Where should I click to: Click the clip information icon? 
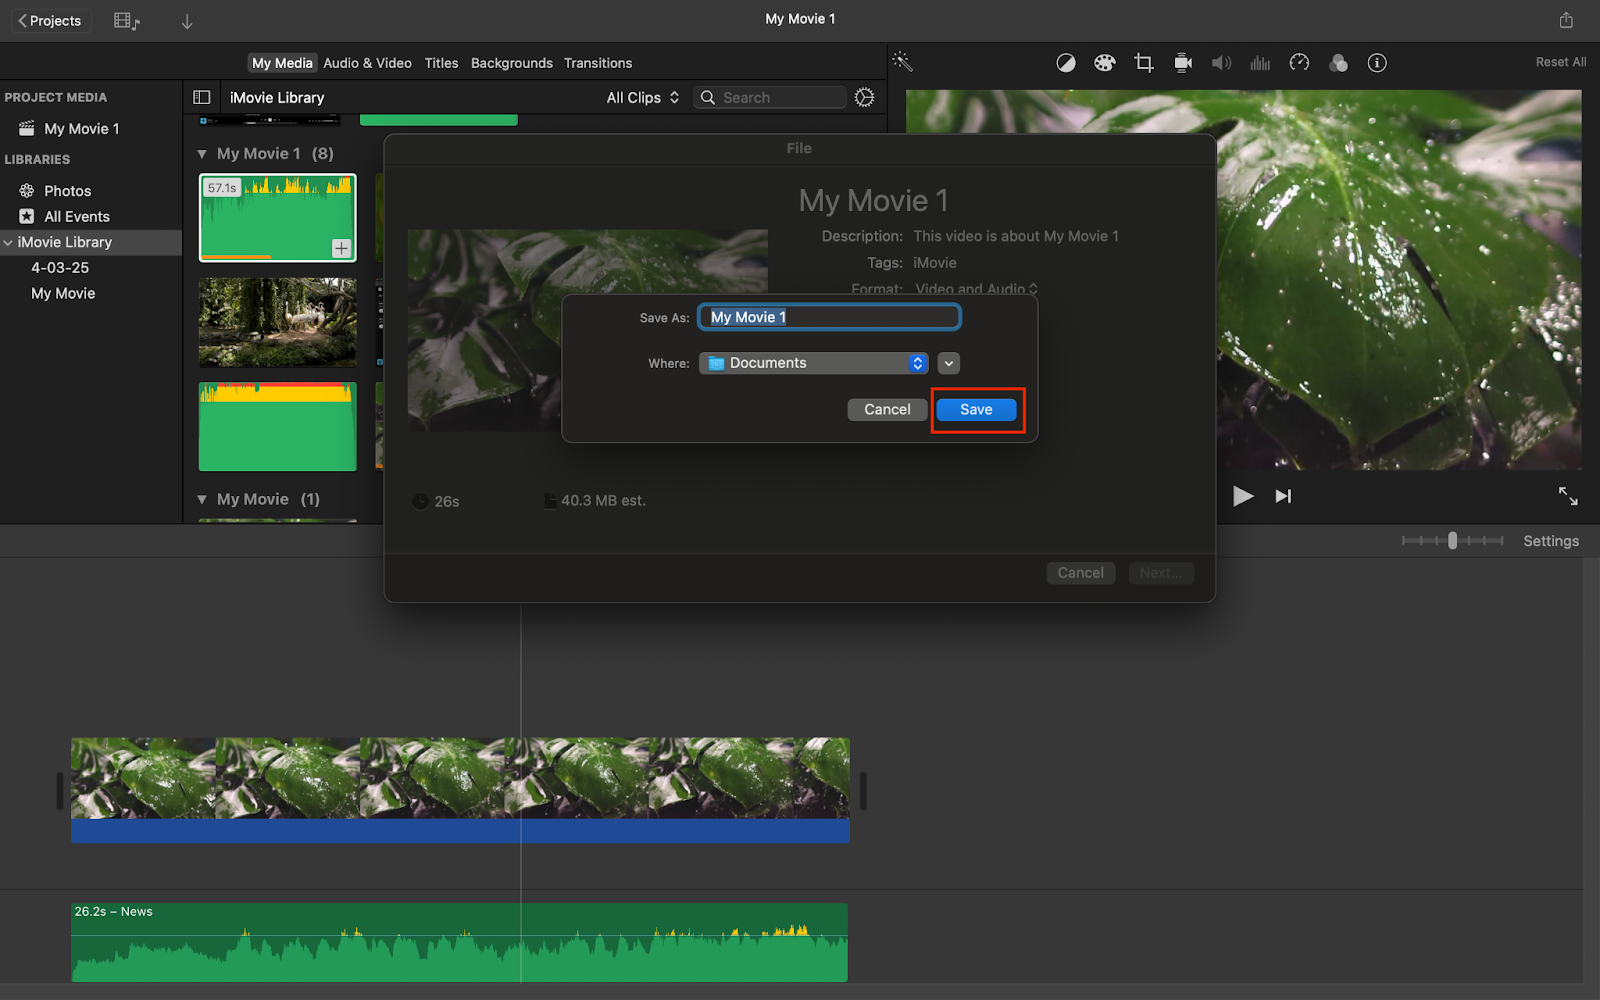1377,63
